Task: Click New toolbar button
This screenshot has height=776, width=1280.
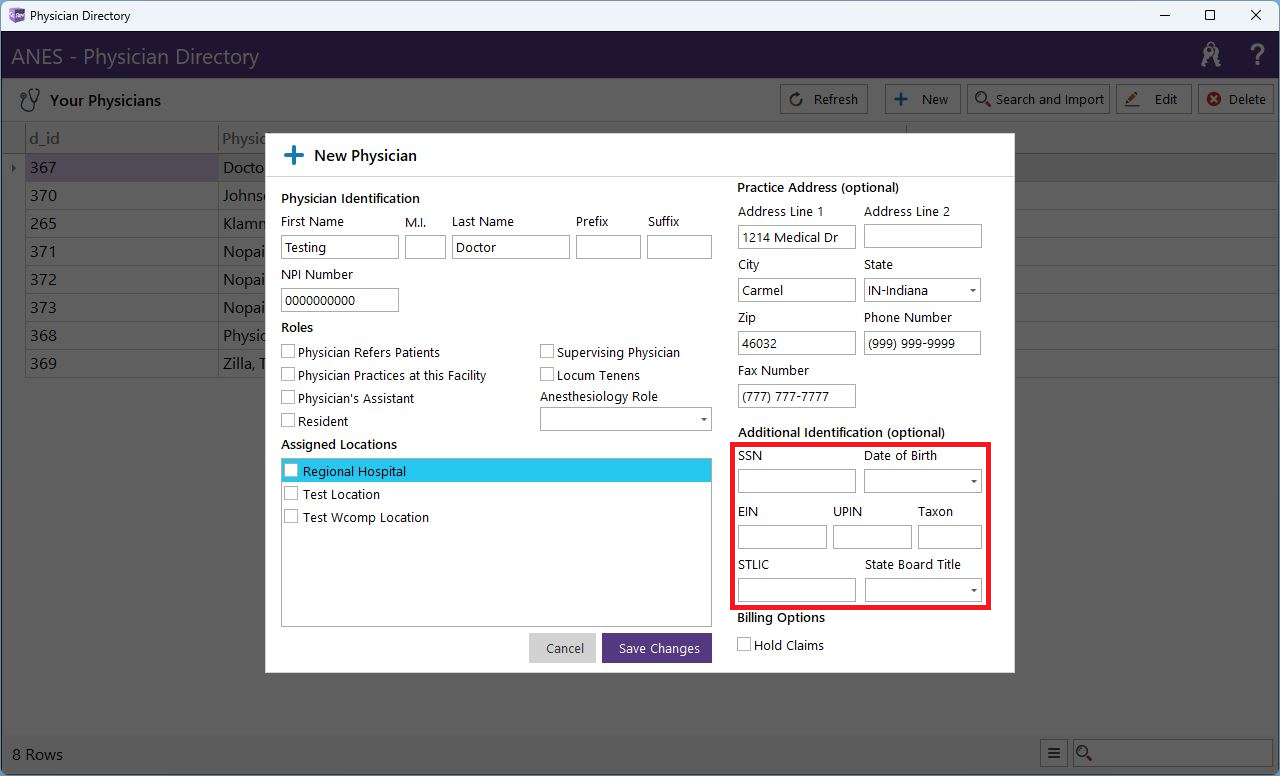Action: tap(922, 99)
